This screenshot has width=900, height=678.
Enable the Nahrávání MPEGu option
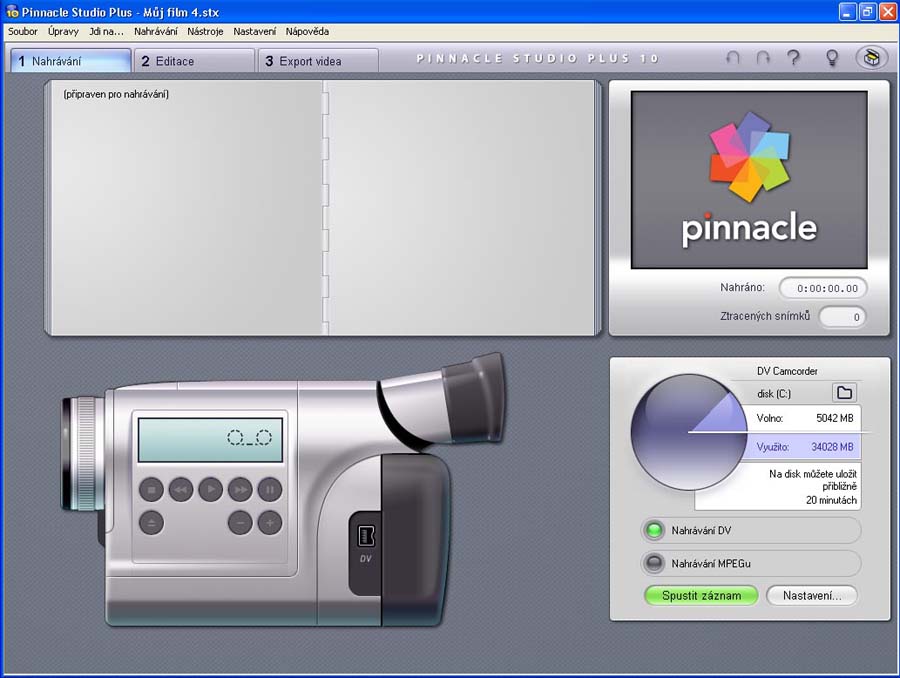coord(654,563)
